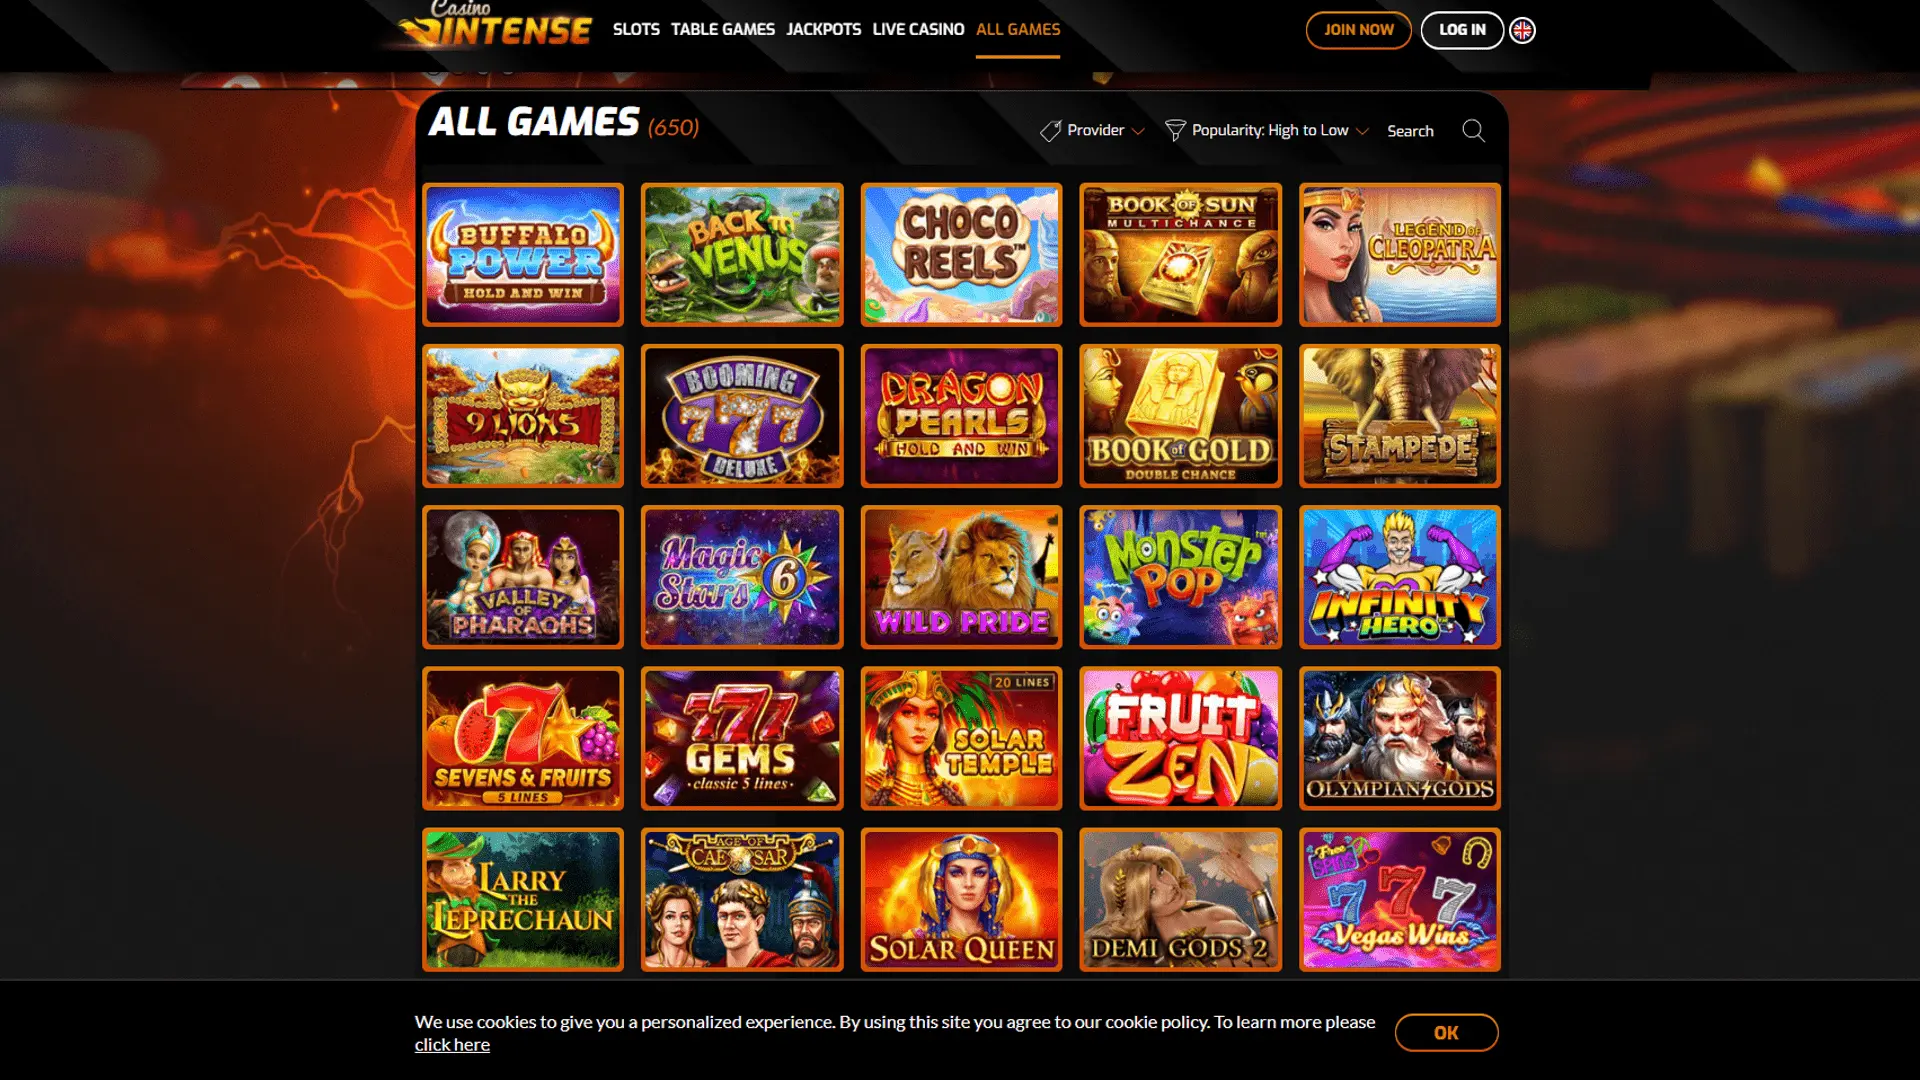Image resolution: width=1920 pixels, height=1080 pixels.
Task: Switch to Jackpots tab
Action: [823, 29]
